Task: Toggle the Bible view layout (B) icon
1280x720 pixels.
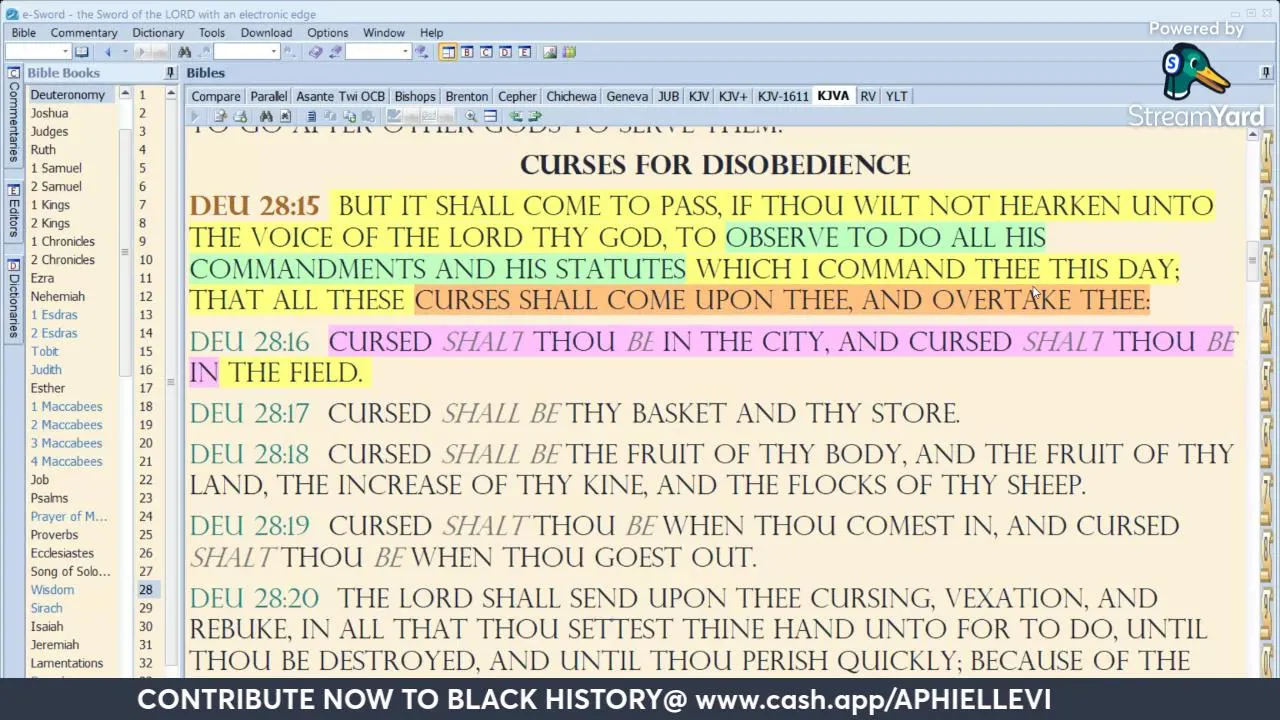Action: (467, 52)
